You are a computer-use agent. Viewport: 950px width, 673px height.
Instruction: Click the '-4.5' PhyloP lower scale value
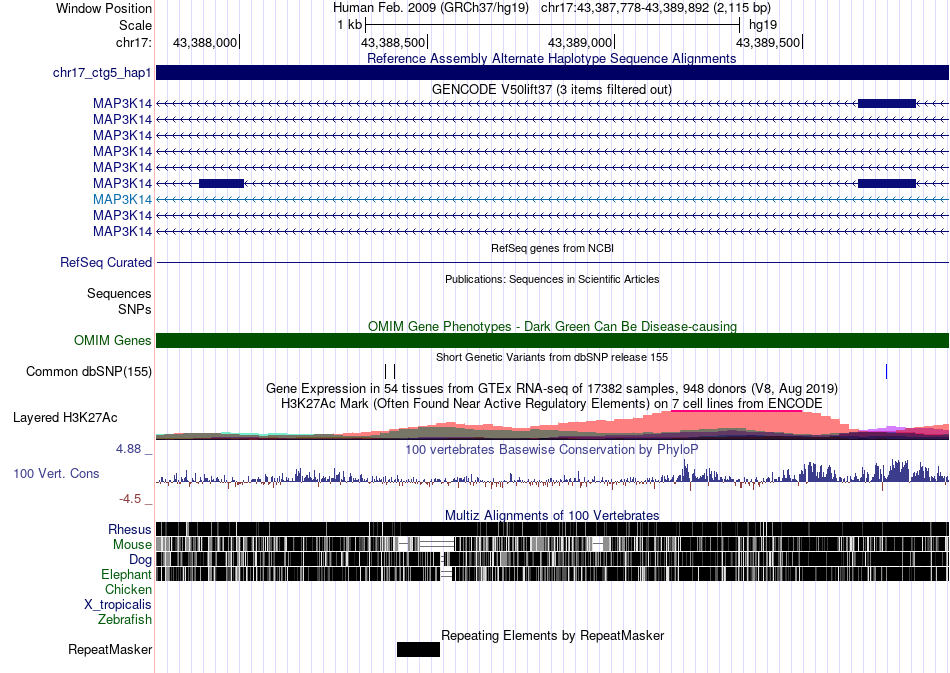pos(130,499)
